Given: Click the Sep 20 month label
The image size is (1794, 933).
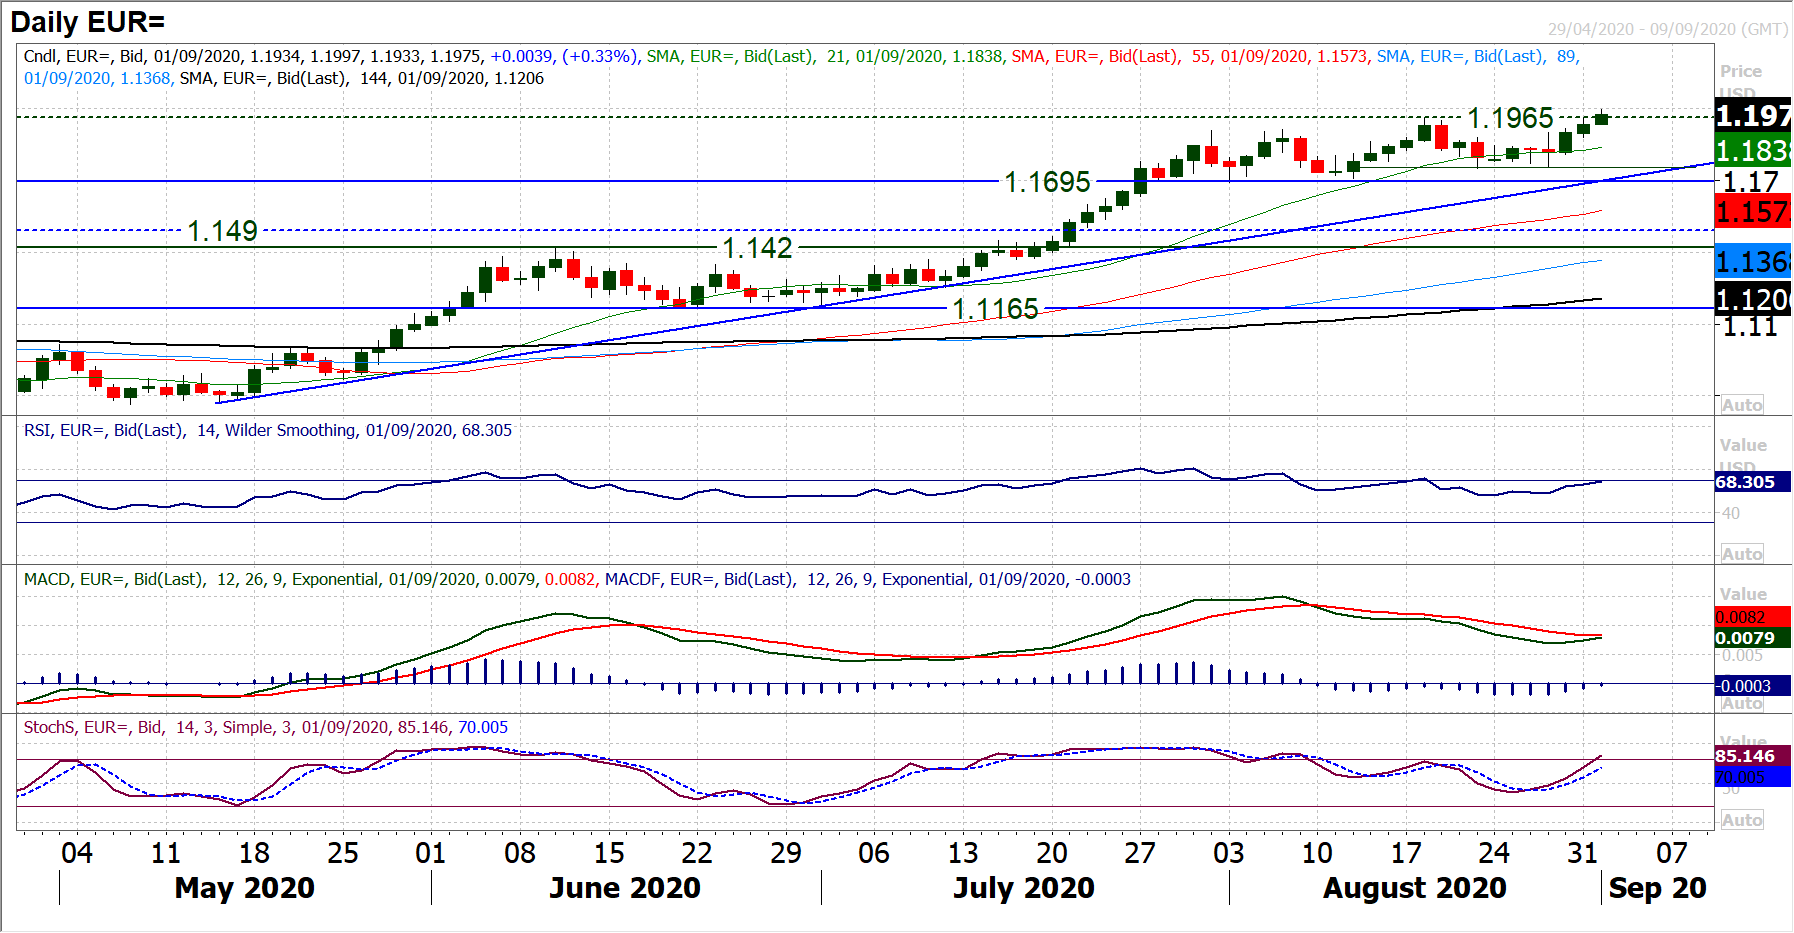Looking at the screenshot, I should coord(1658,888).
